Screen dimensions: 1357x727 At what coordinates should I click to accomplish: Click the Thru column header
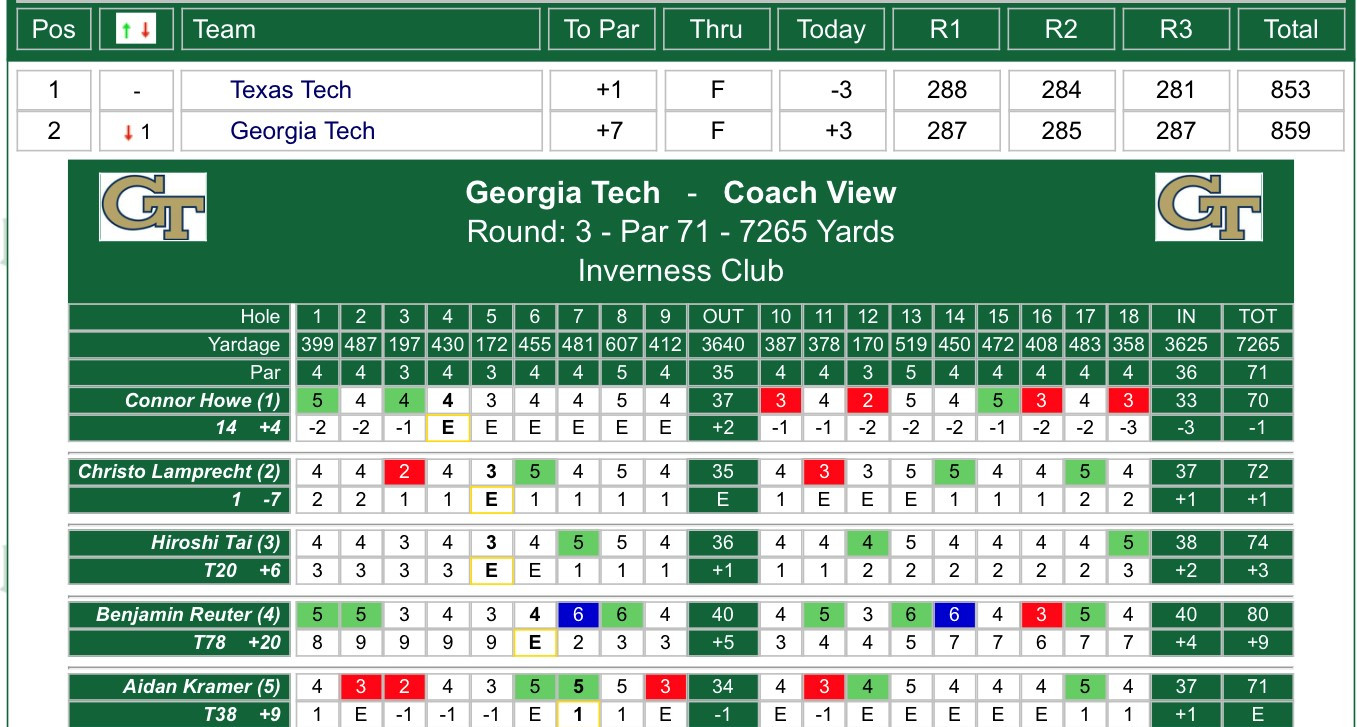coord(716,29)
